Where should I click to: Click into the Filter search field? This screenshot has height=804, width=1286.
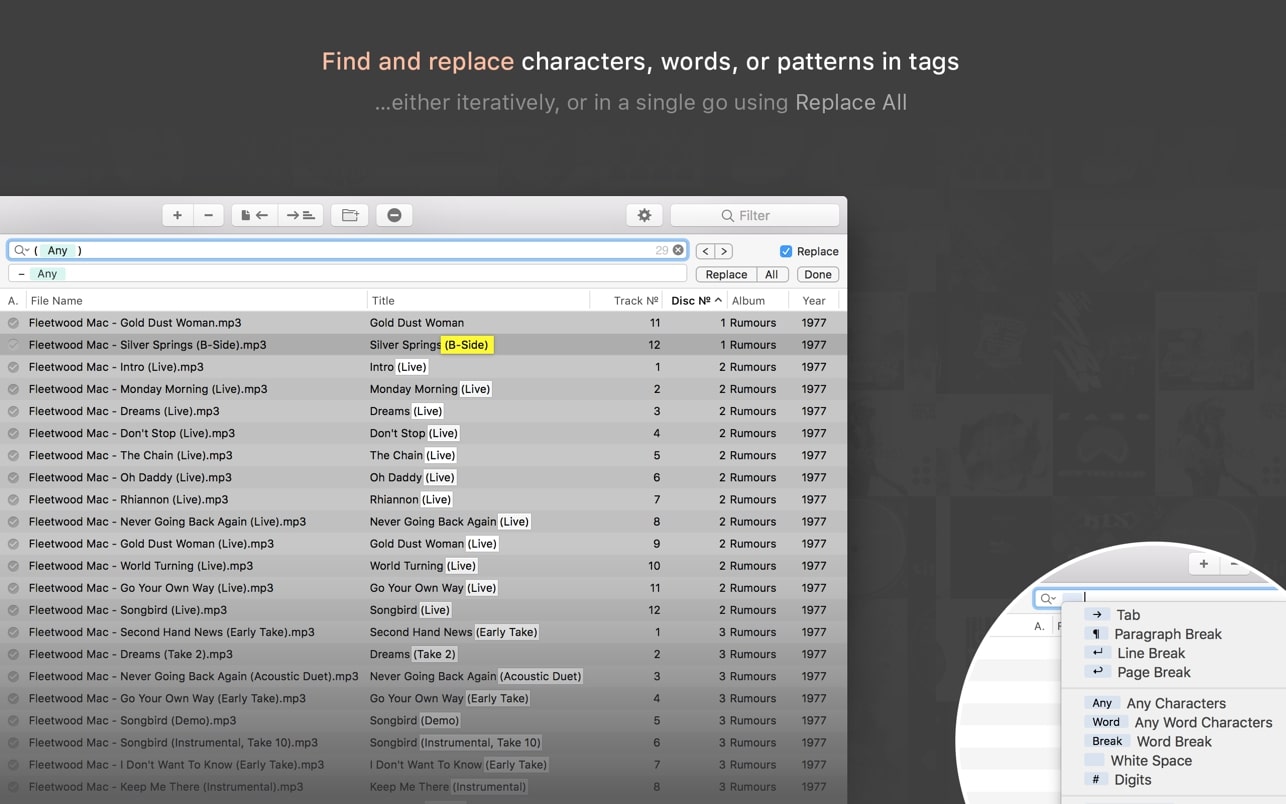[x=755, y=215]
